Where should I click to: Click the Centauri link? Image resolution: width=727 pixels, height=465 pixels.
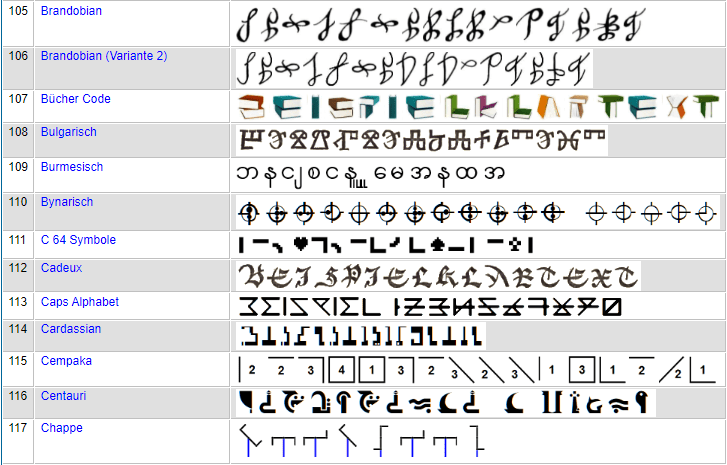coord(63,396)
